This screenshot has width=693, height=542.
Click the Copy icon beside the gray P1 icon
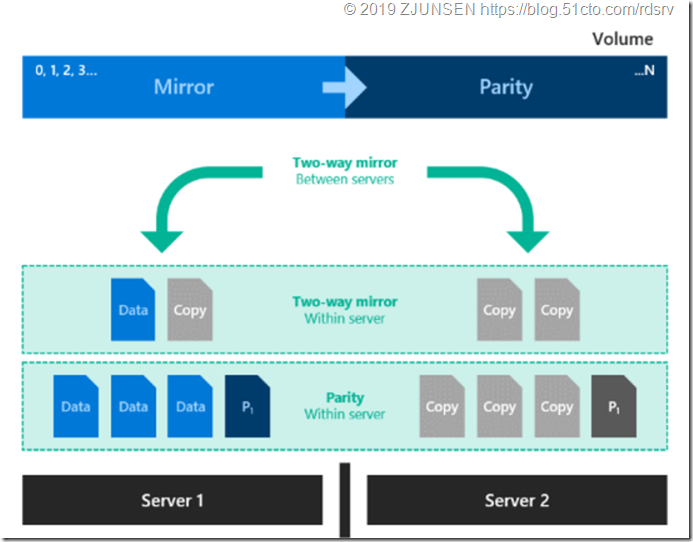coord(557,406)
